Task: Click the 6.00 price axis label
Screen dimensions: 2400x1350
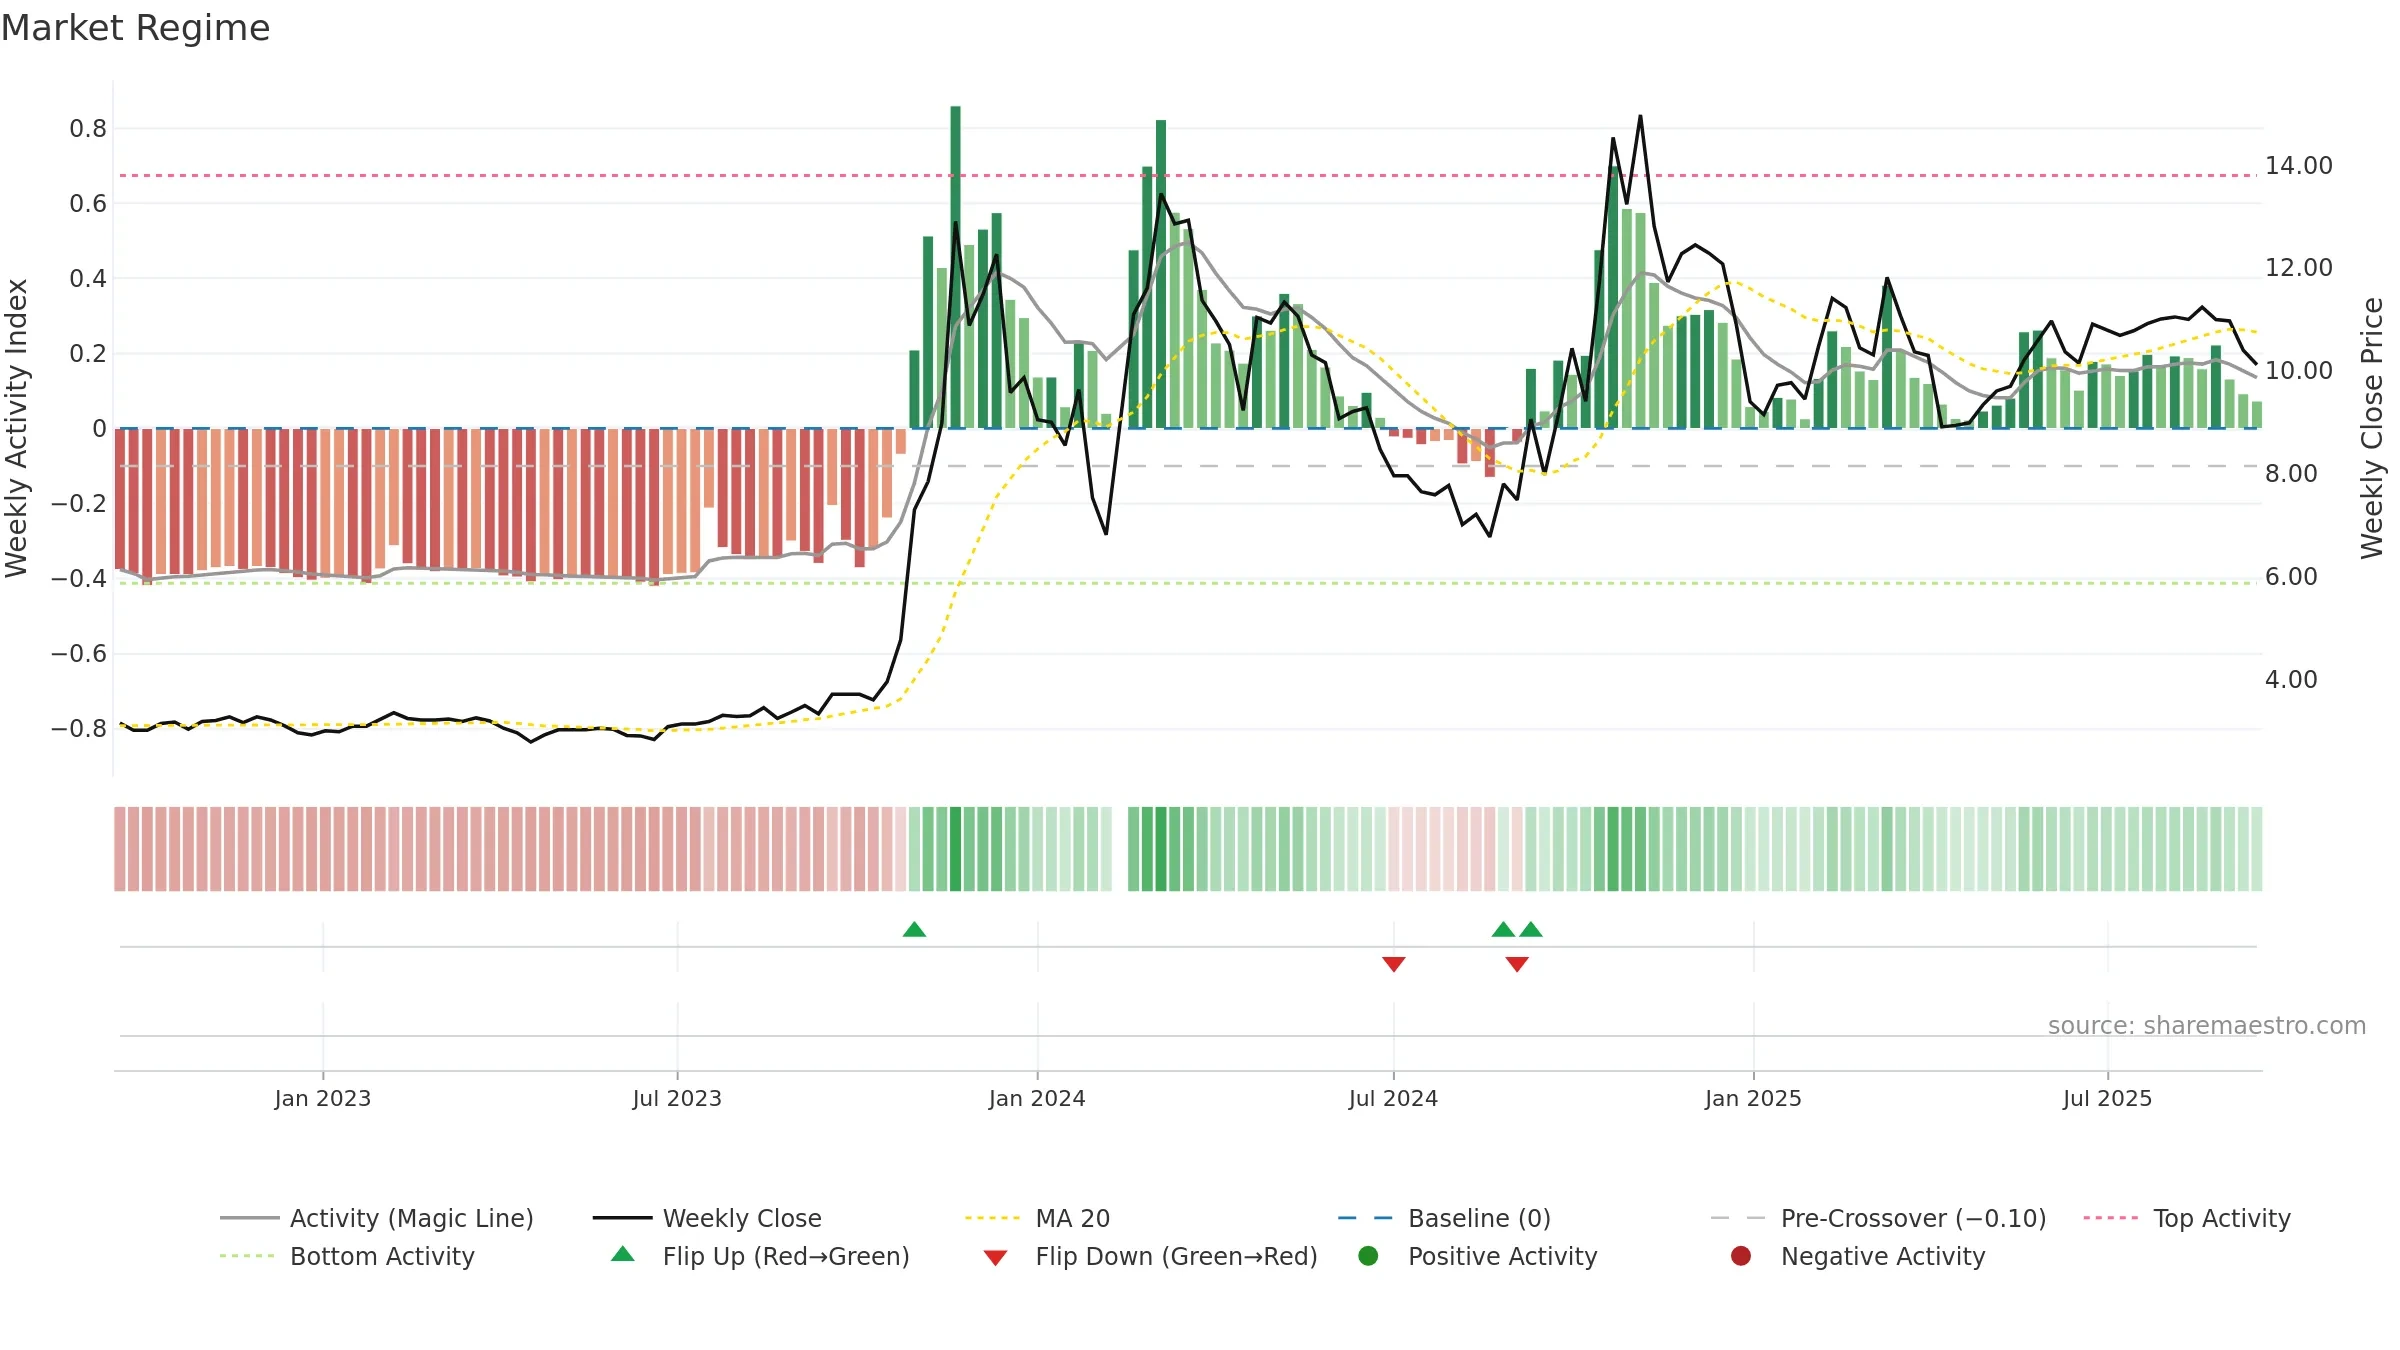Action: tap(2291, 577)
